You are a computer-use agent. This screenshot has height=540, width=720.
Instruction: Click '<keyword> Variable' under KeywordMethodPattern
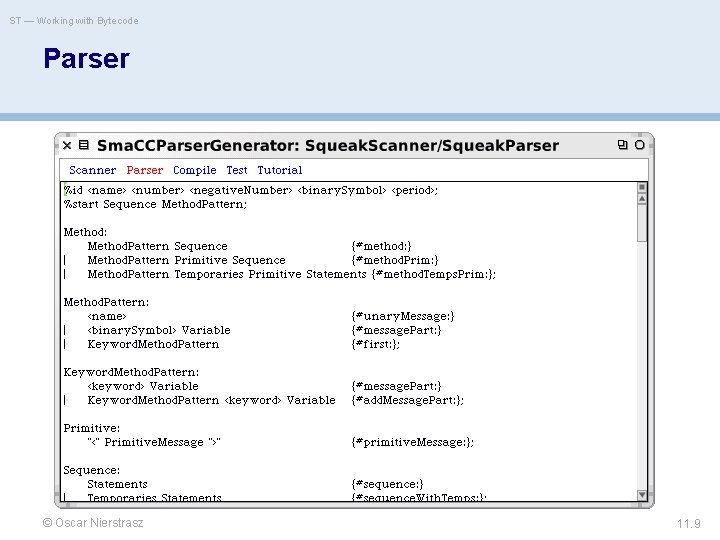[143, 386]
